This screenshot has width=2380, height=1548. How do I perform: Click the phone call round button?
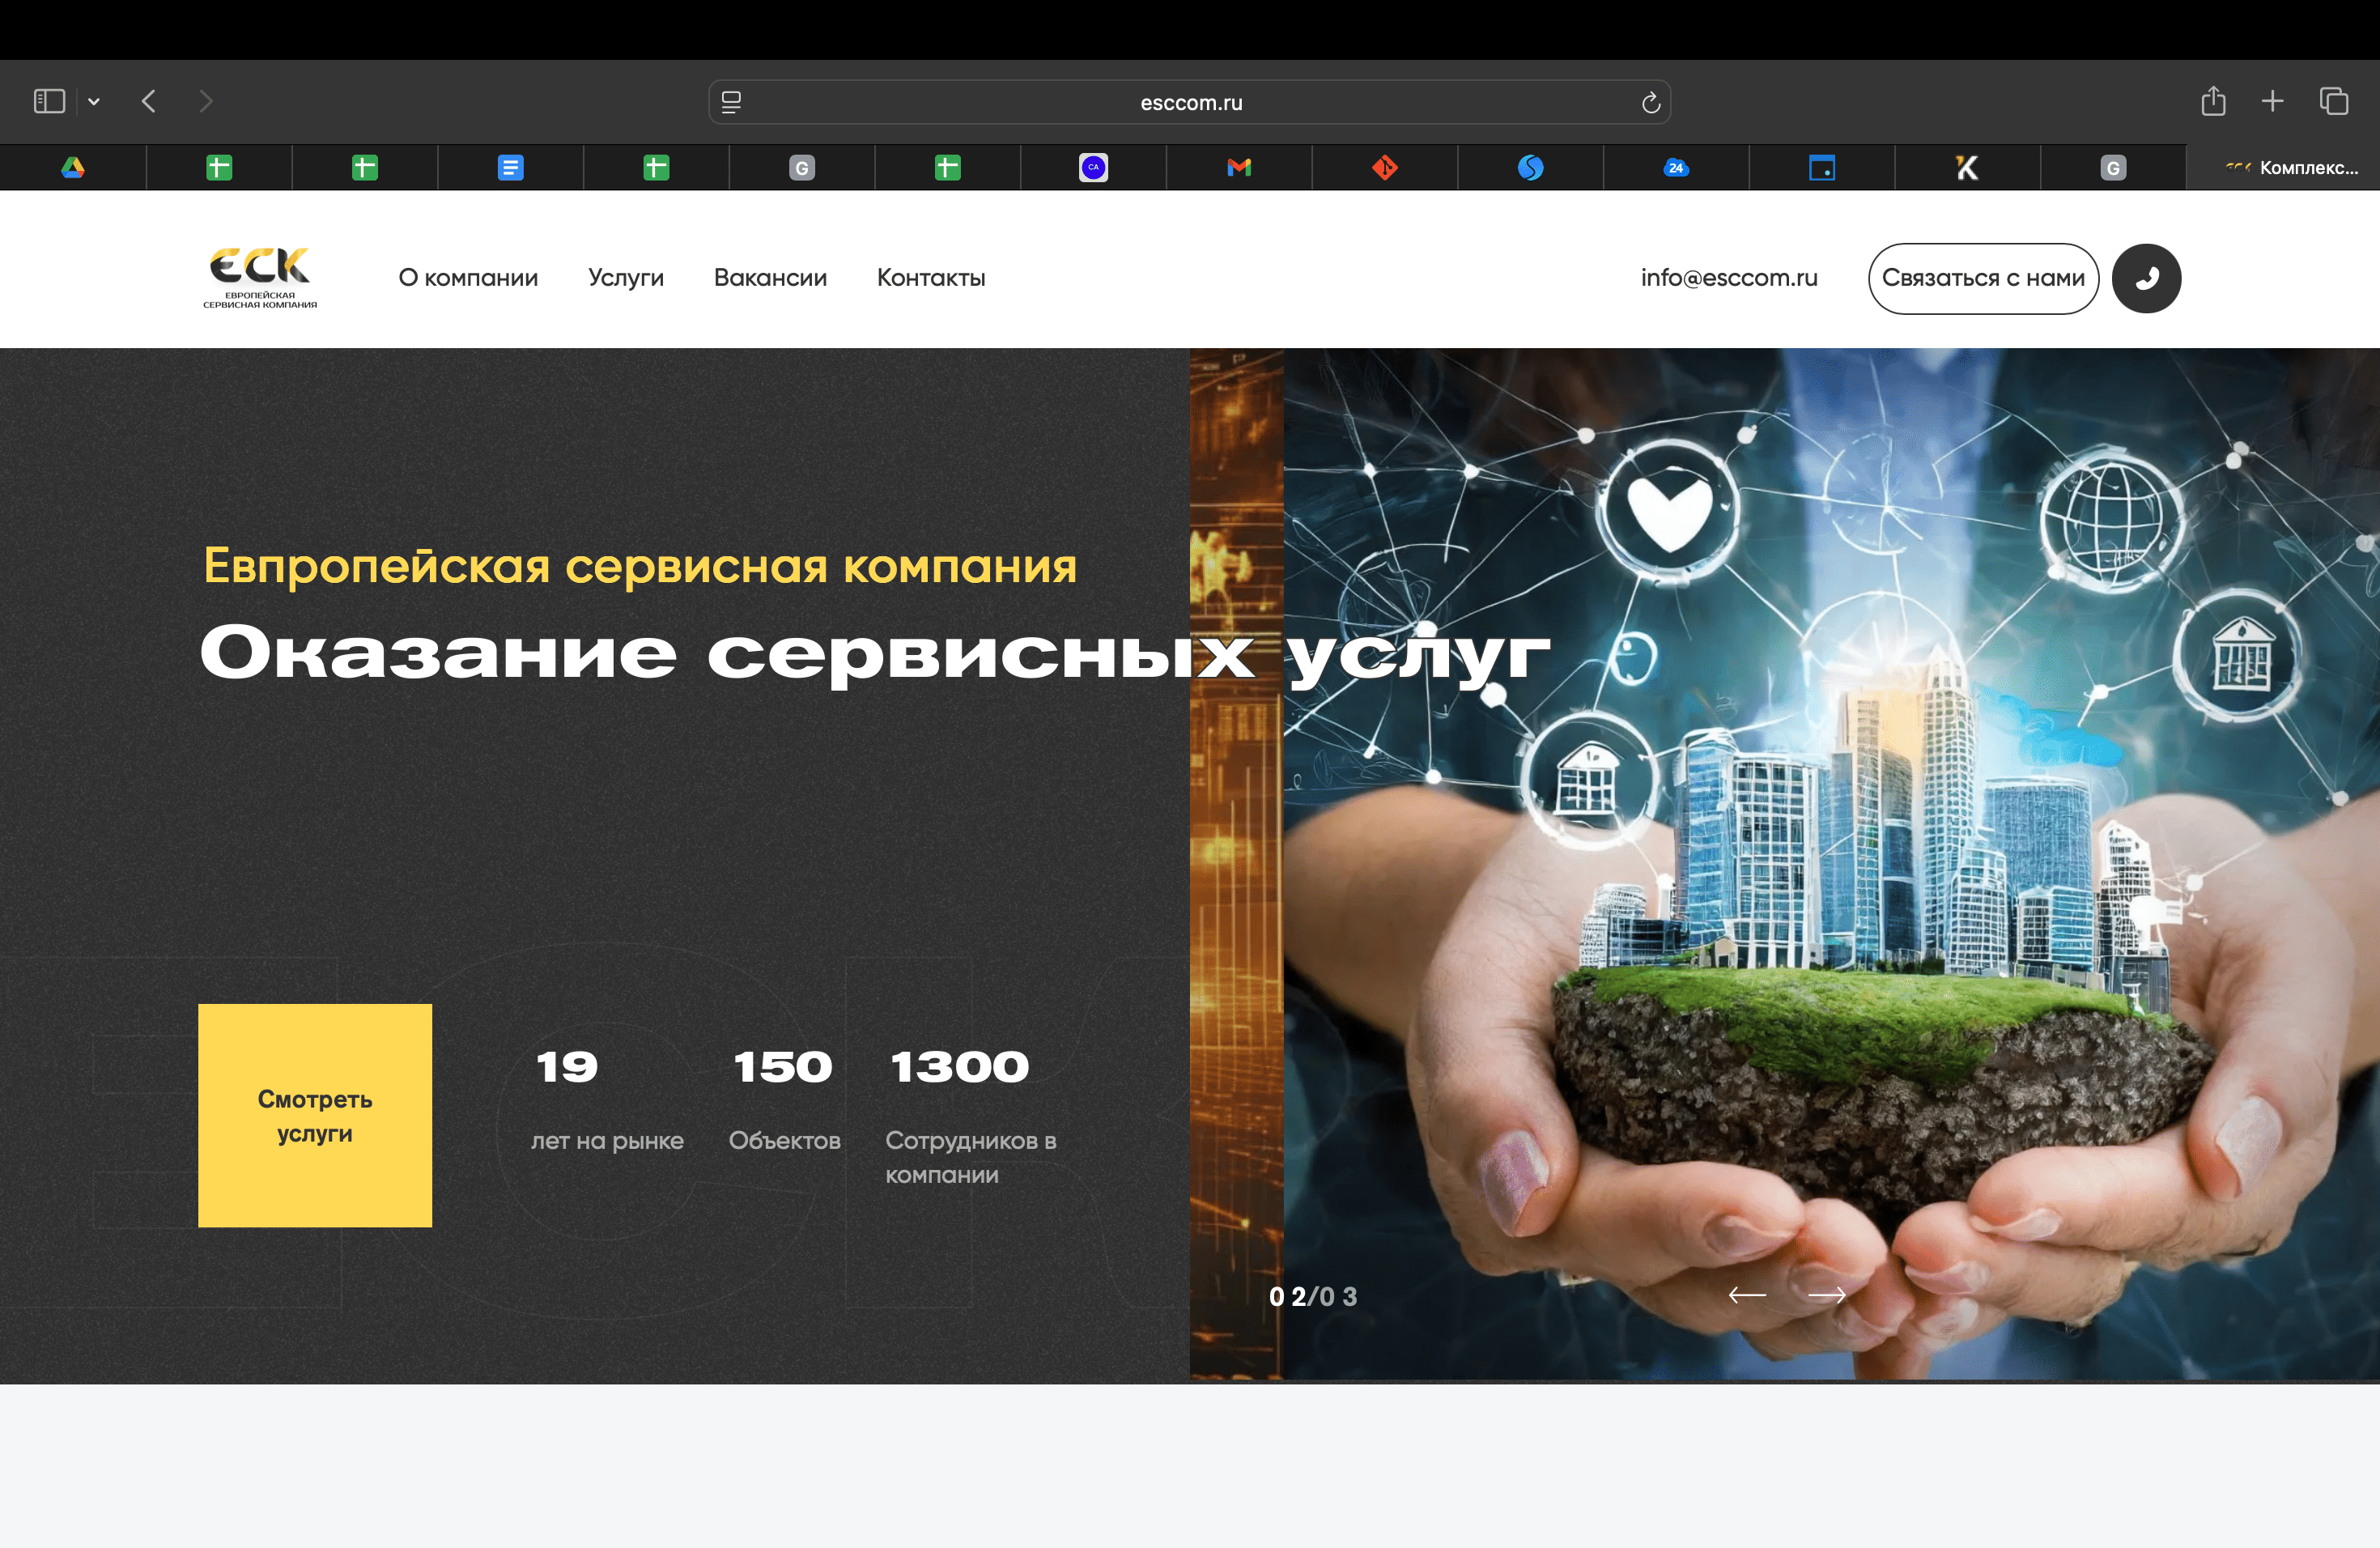point(2145,278)
